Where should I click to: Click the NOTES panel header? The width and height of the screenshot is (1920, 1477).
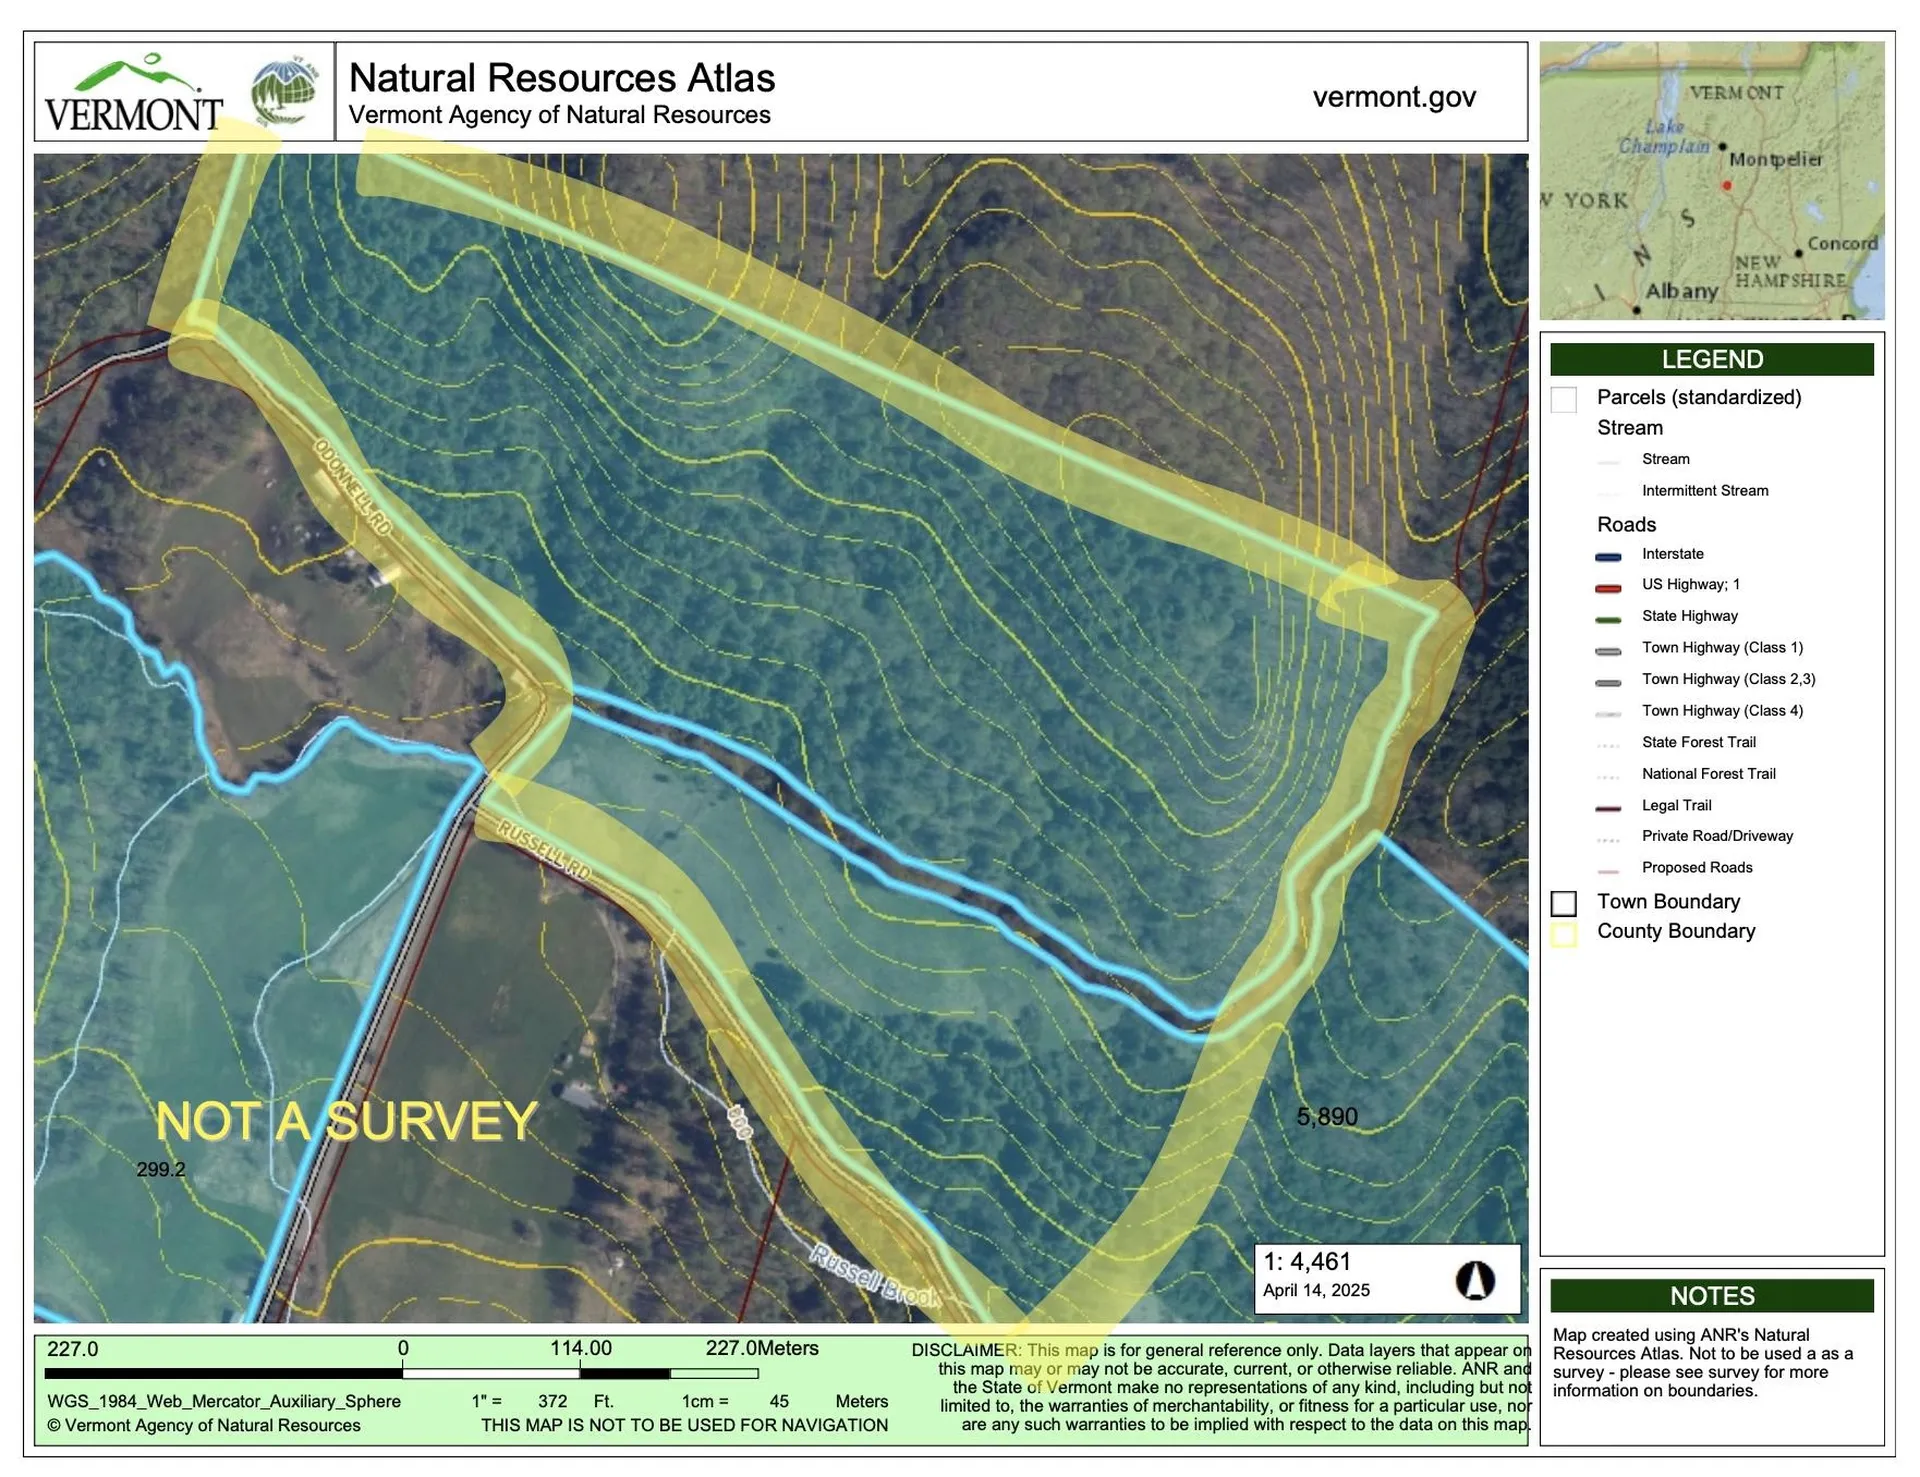pos(1711,1295)
